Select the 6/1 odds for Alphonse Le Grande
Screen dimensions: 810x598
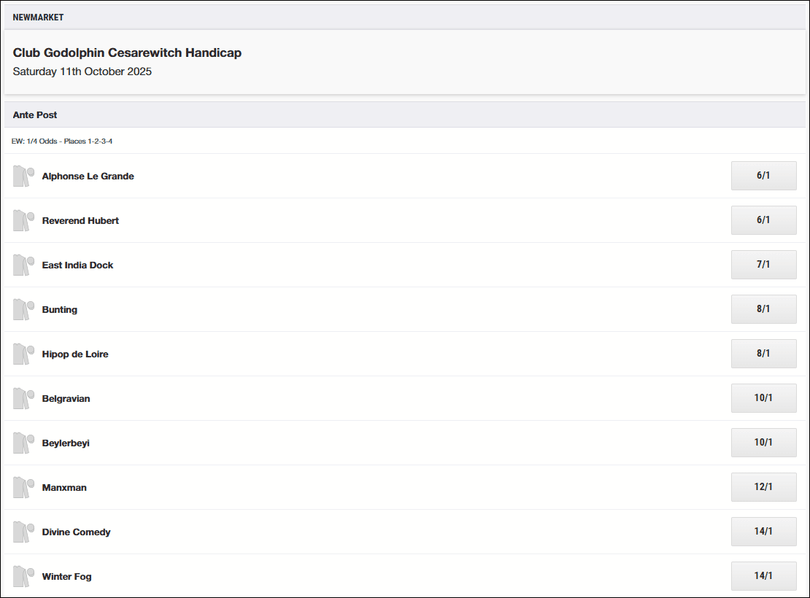pos(764,176)
